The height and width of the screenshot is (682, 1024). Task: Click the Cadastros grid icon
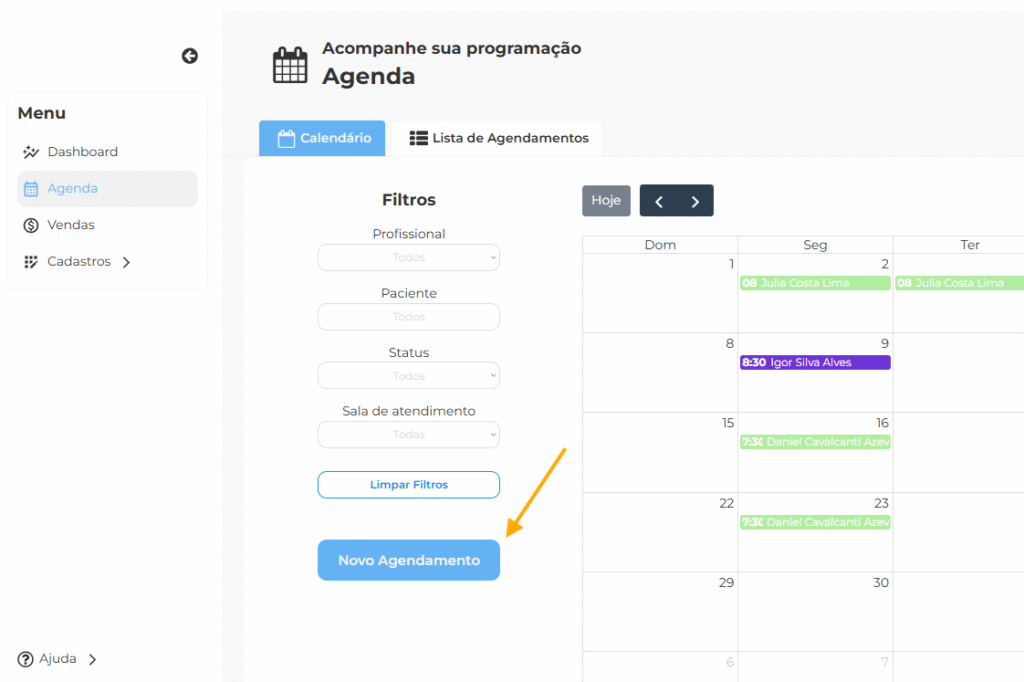coord(31,262)
